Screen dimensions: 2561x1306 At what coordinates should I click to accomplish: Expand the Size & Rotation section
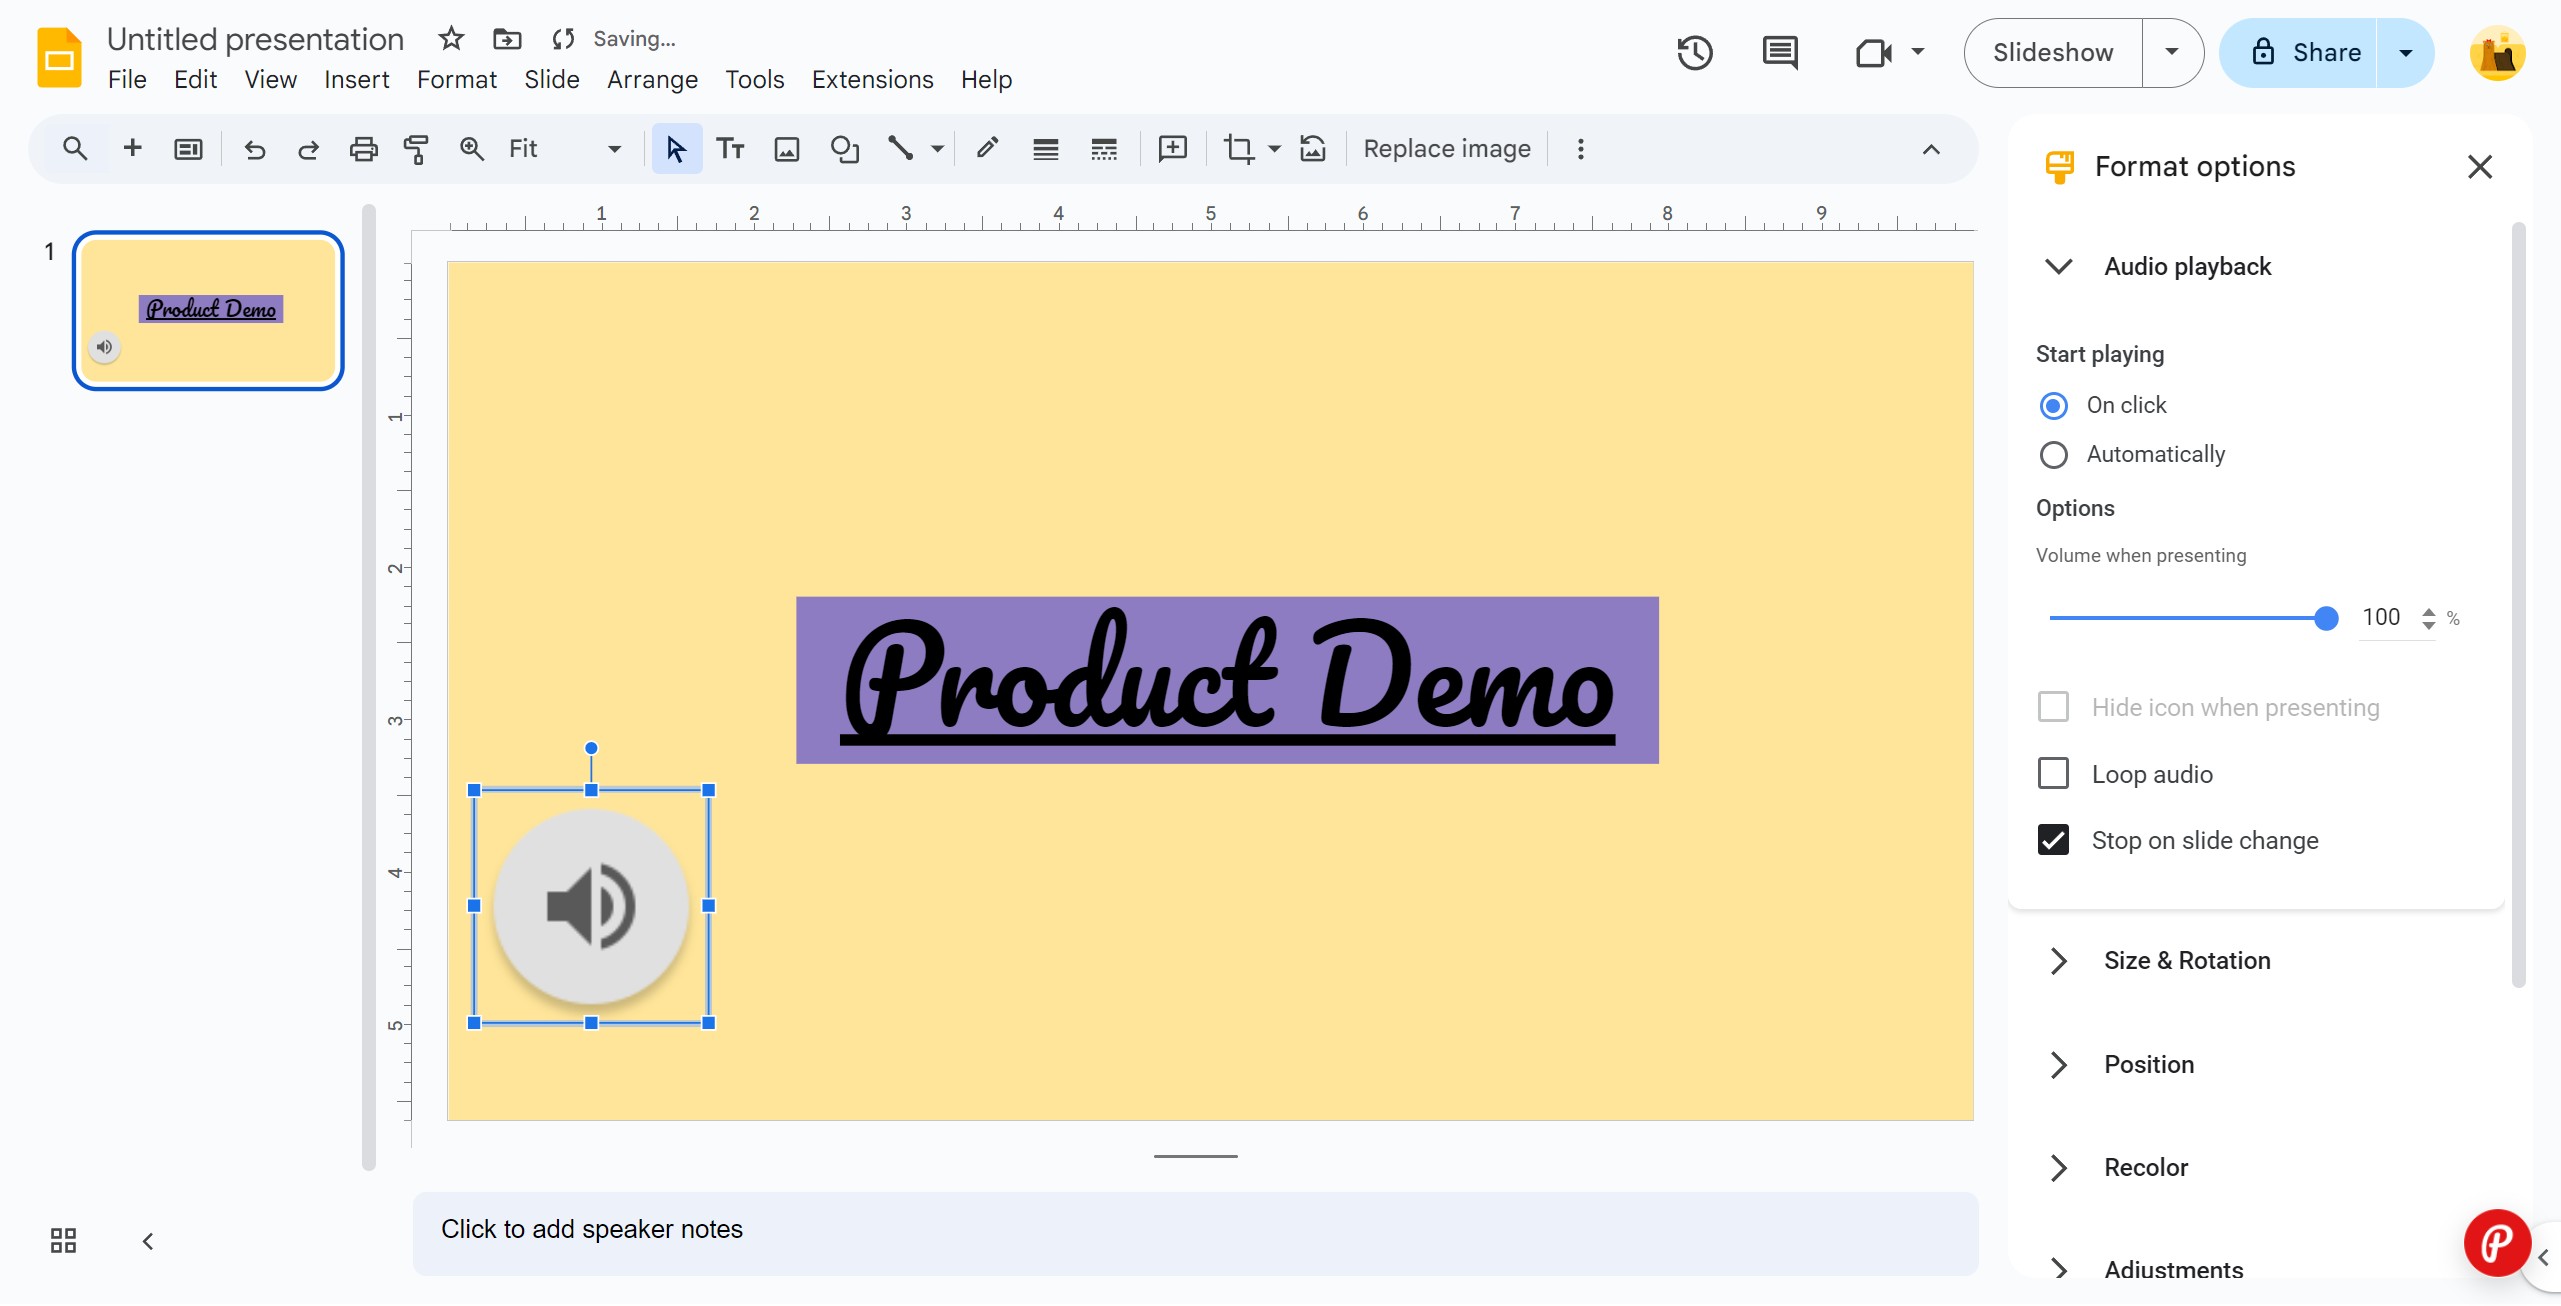[2058, 961]
